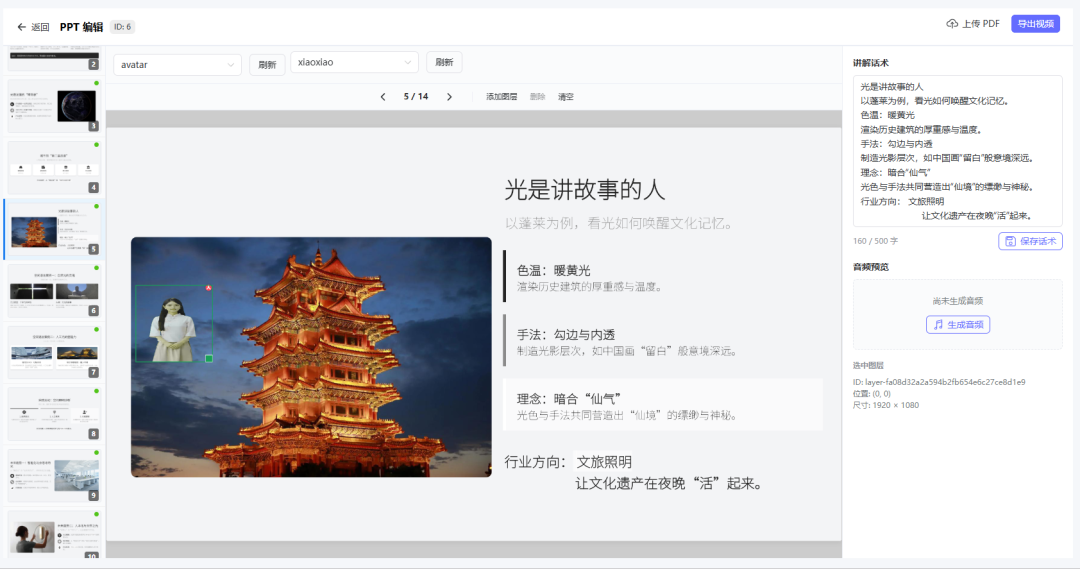The height and width of the screenshot is (569, 1080).
Task: Select slide thumbnail 2
Action: [x=54, y=59]
